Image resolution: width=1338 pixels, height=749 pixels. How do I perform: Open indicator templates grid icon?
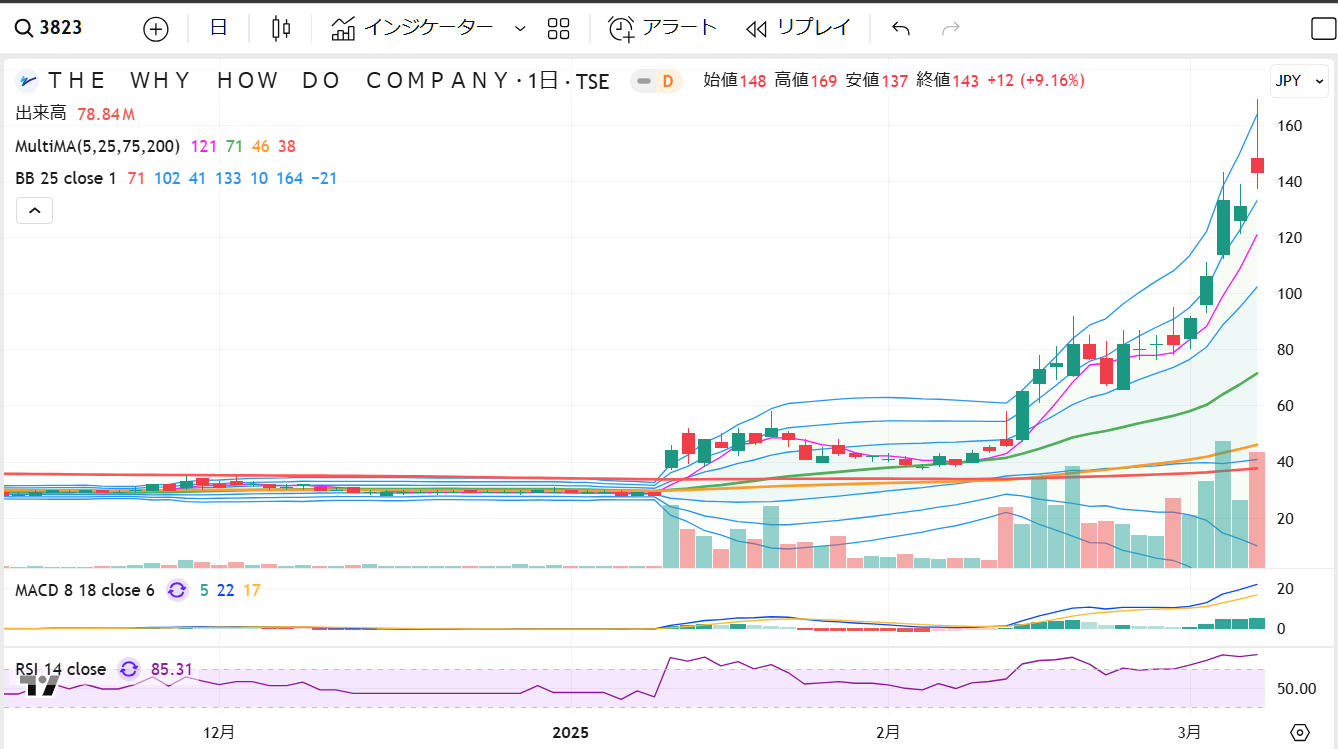[558, 28]
